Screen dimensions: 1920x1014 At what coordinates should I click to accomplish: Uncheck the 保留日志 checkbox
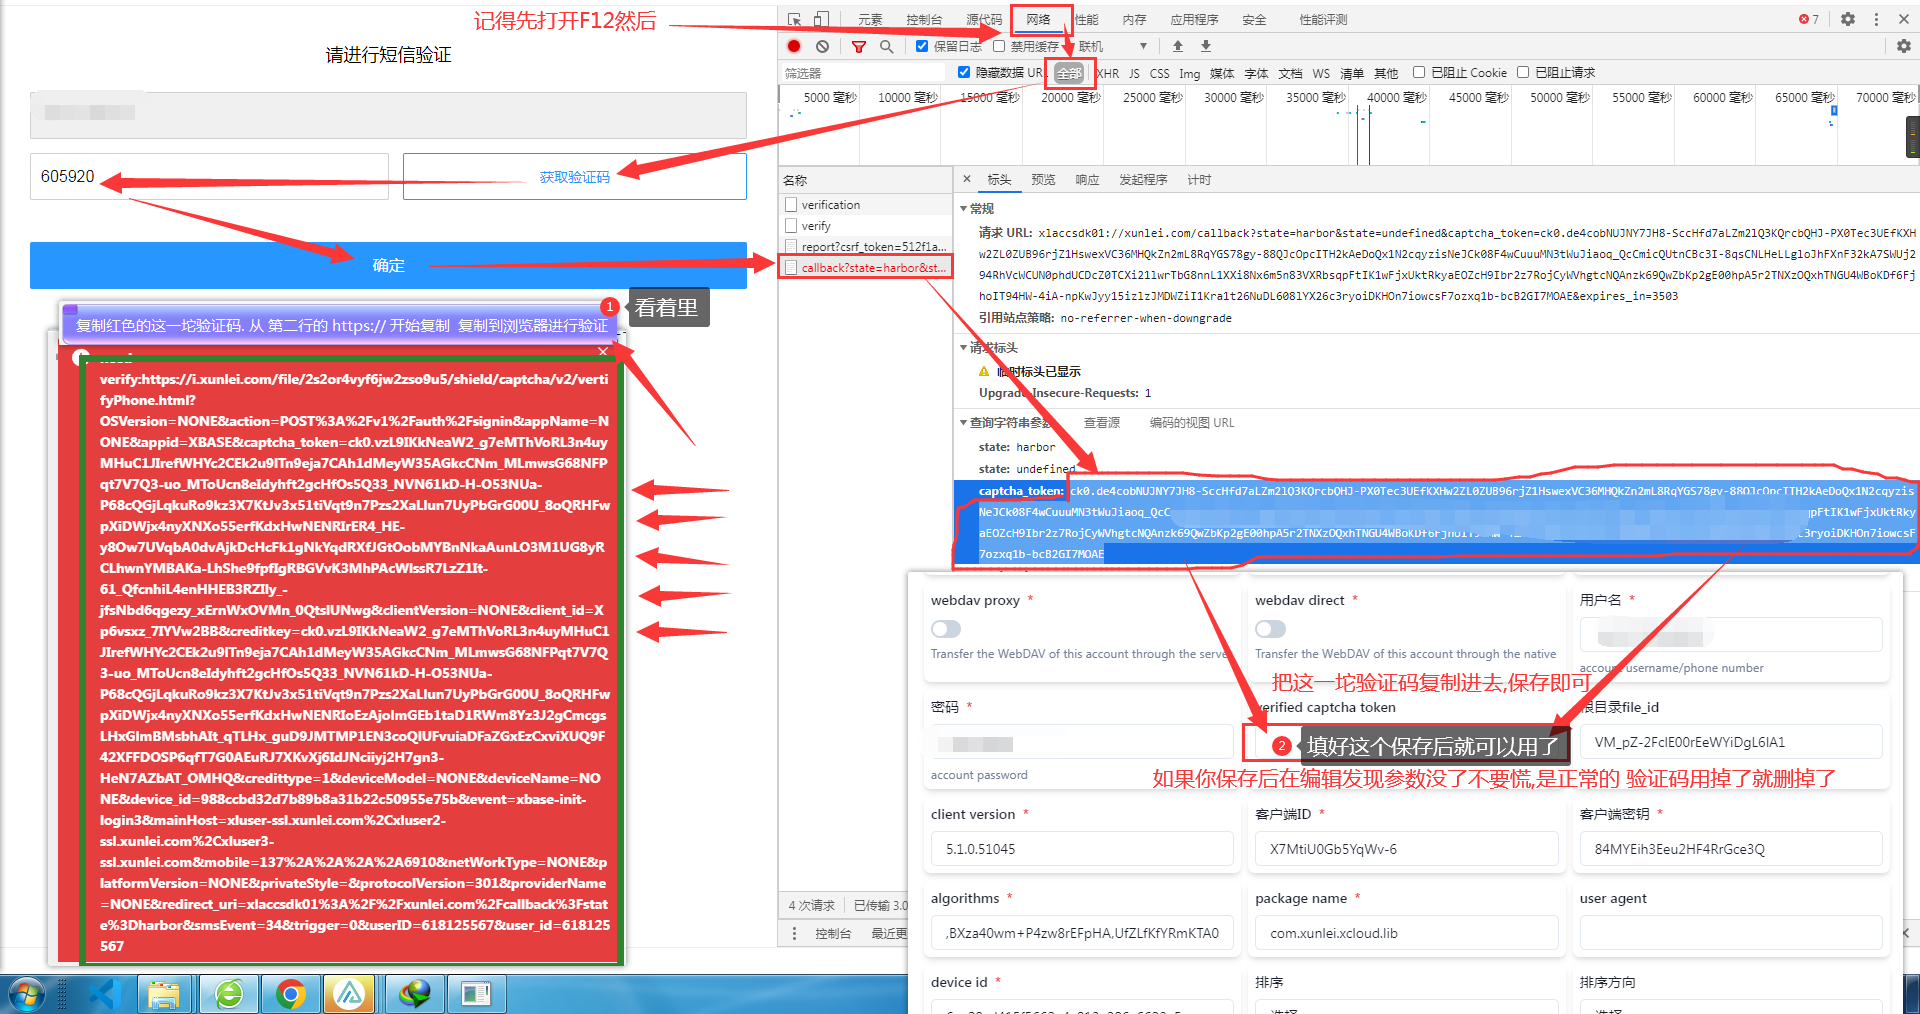922,46
